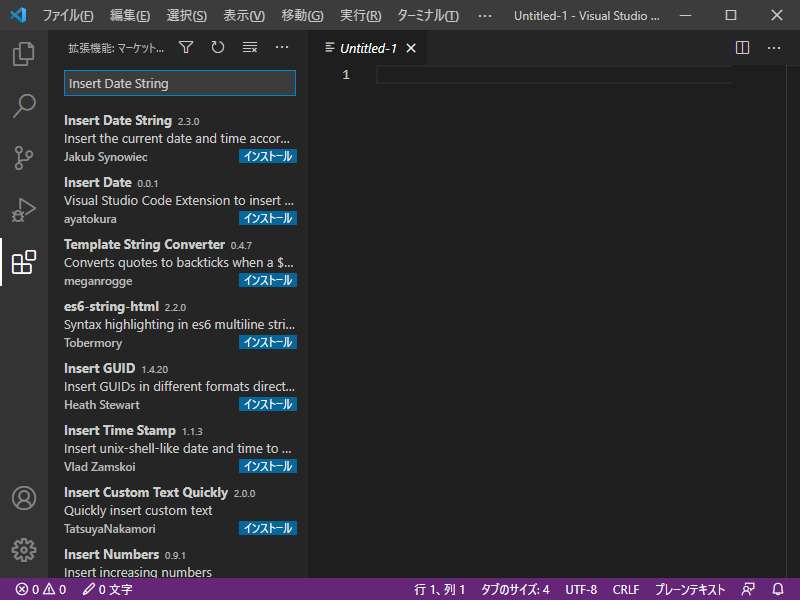Screen dimensions: 800x600
Task: Click publisher name meganrogge
Action: pos(98,281)
